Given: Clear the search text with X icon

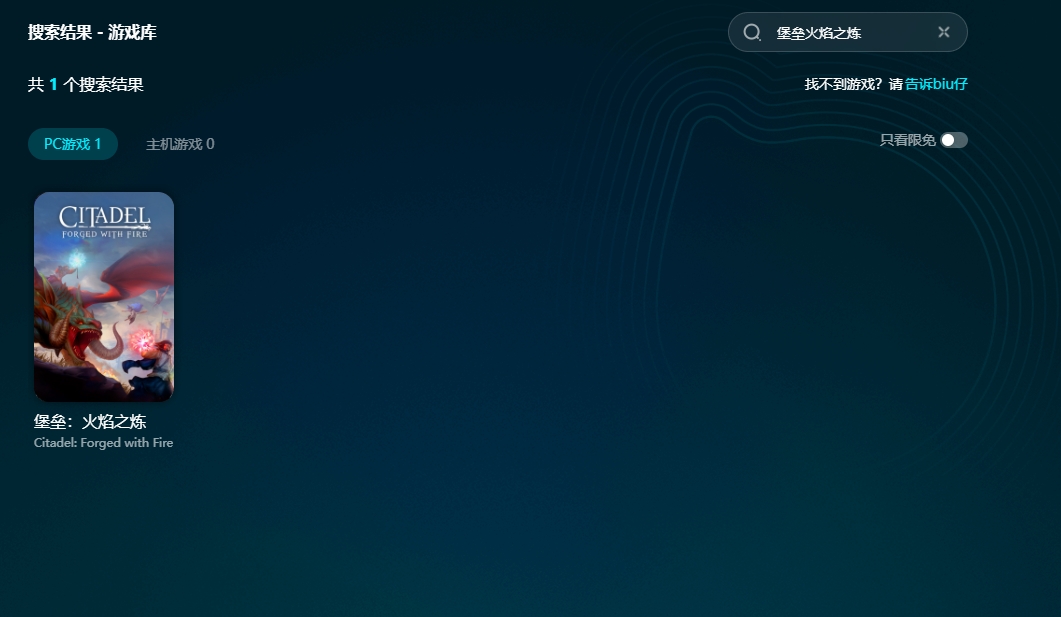Looking at the screenshot, I should click(x=943, y=32).
